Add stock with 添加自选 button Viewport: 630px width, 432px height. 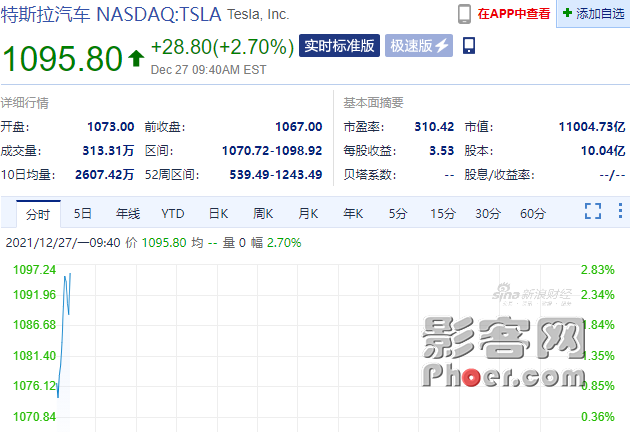click(x=593, y=14)
